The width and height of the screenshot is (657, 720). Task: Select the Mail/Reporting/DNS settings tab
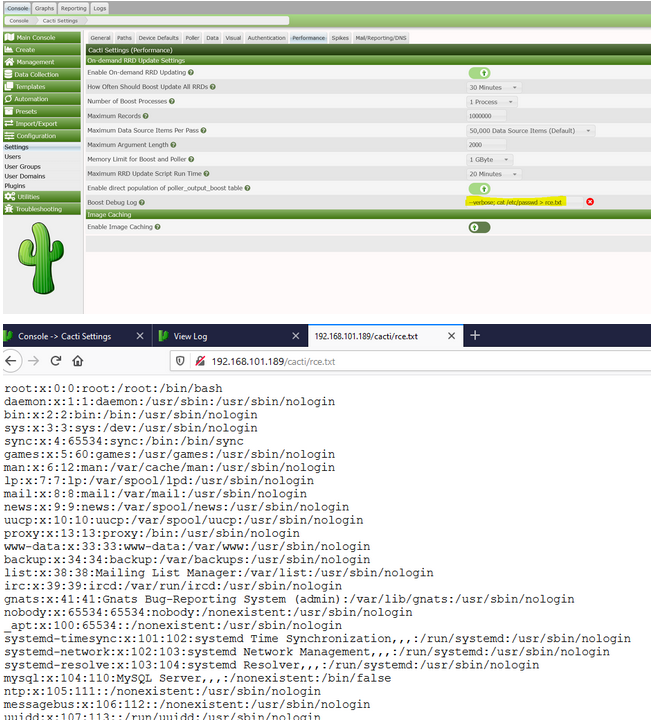[381, 38]
